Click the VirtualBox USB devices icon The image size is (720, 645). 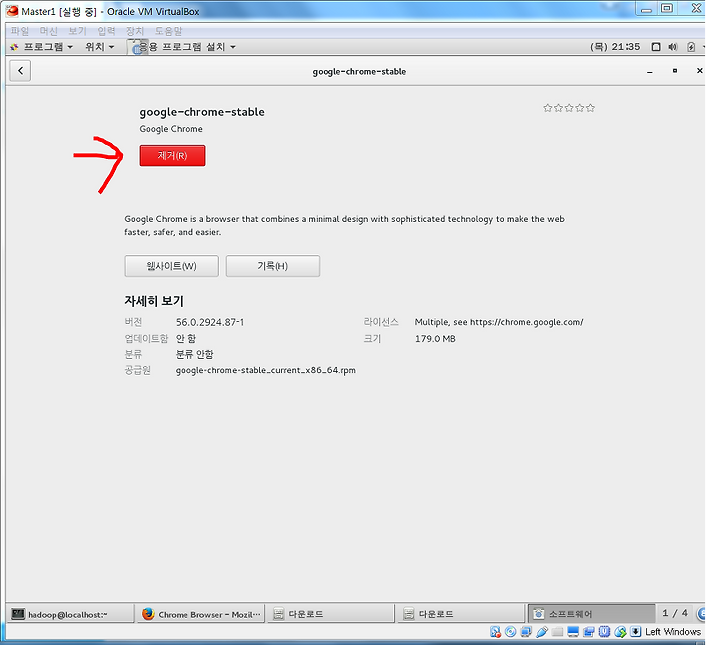tap(542, 632)
